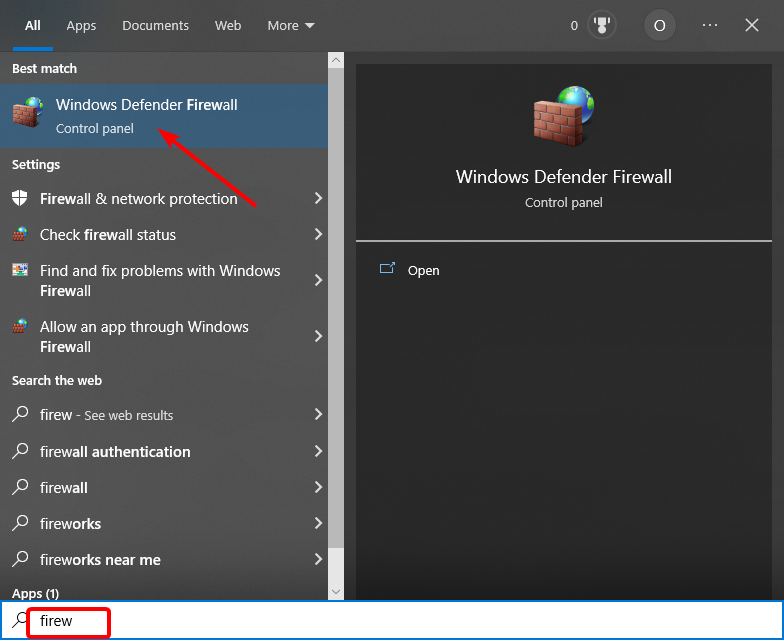Click the magnifier icon beside firew web result
The width and height of the screenshot is (784, 640).
click(x=20, y=414)
